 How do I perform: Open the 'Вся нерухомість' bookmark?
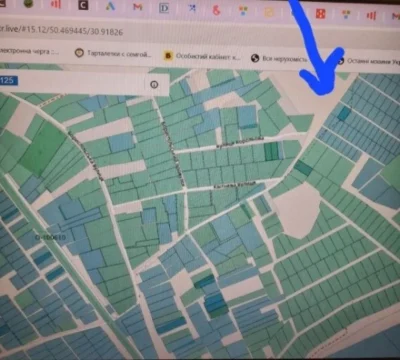click(x=279, y=59)
